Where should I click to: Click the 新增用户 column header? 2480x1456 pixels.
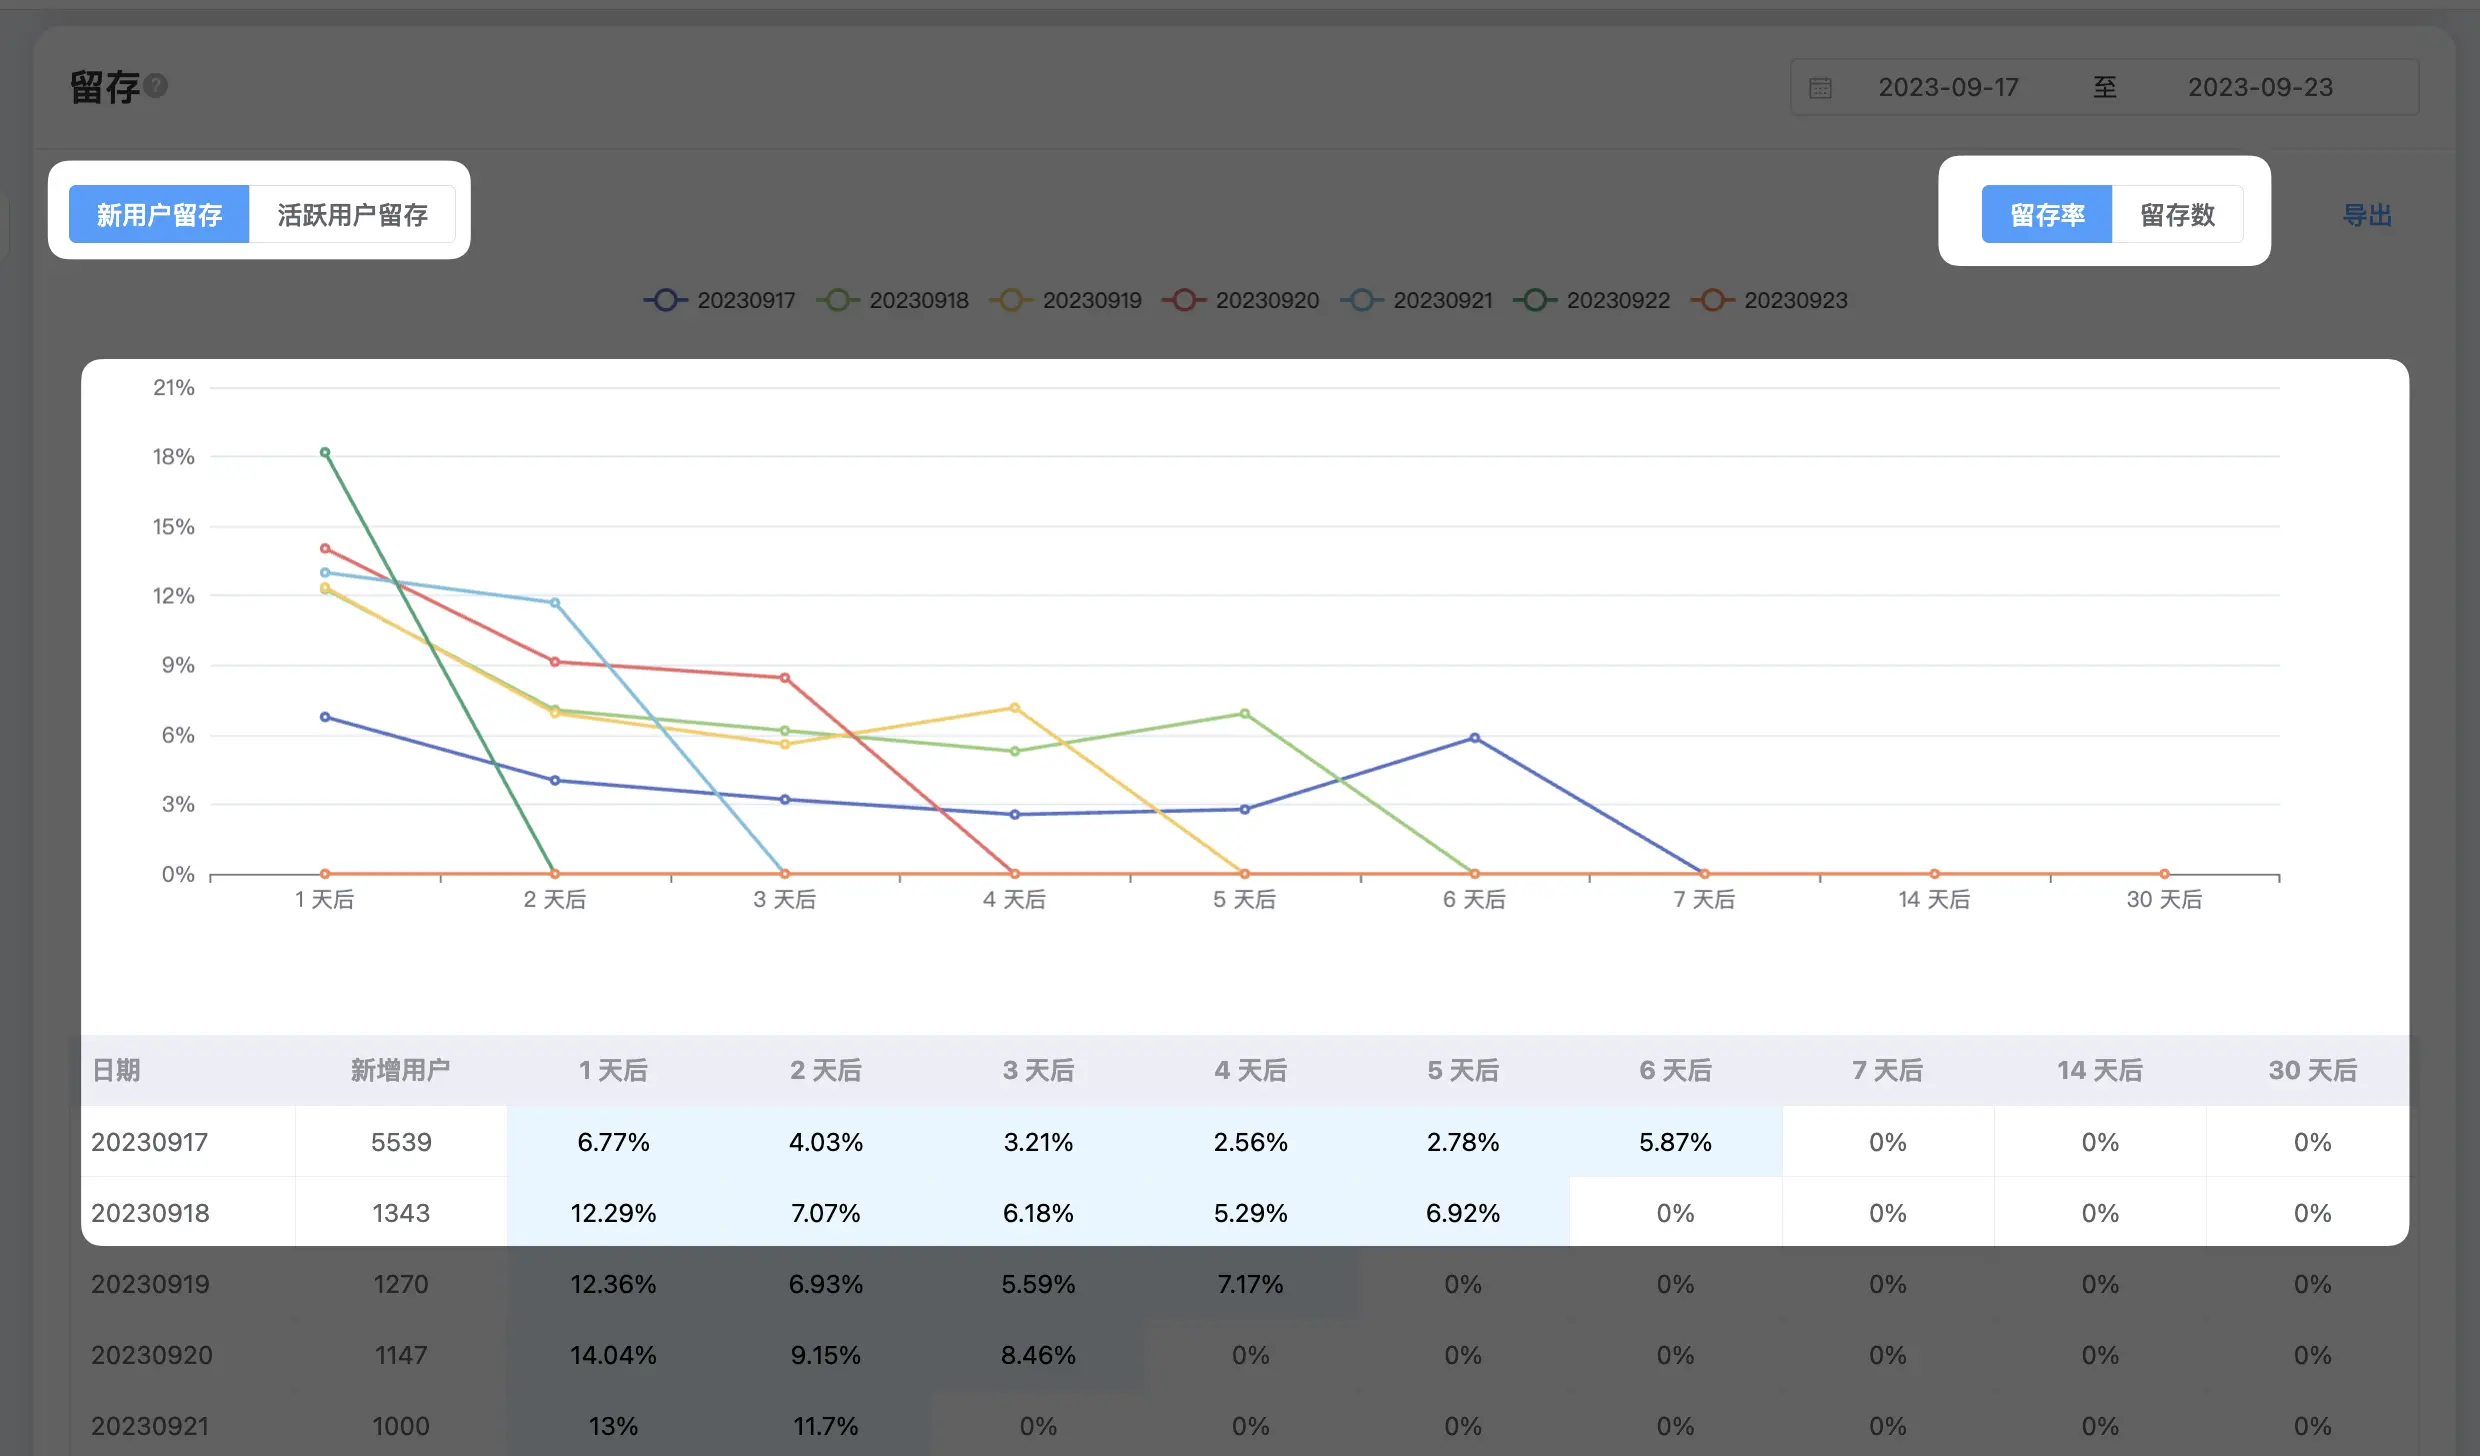point(400,1070)
